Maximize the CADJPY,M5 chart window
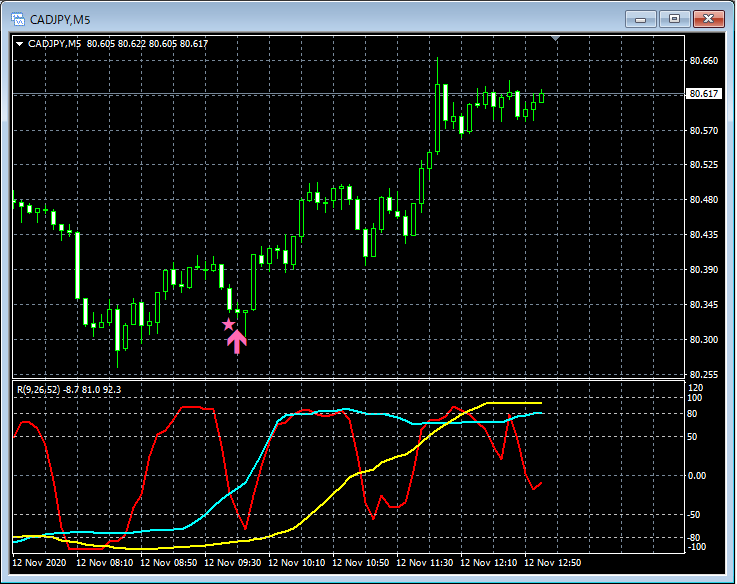This screenshot has height=584, width=737. tap(674, 19)
